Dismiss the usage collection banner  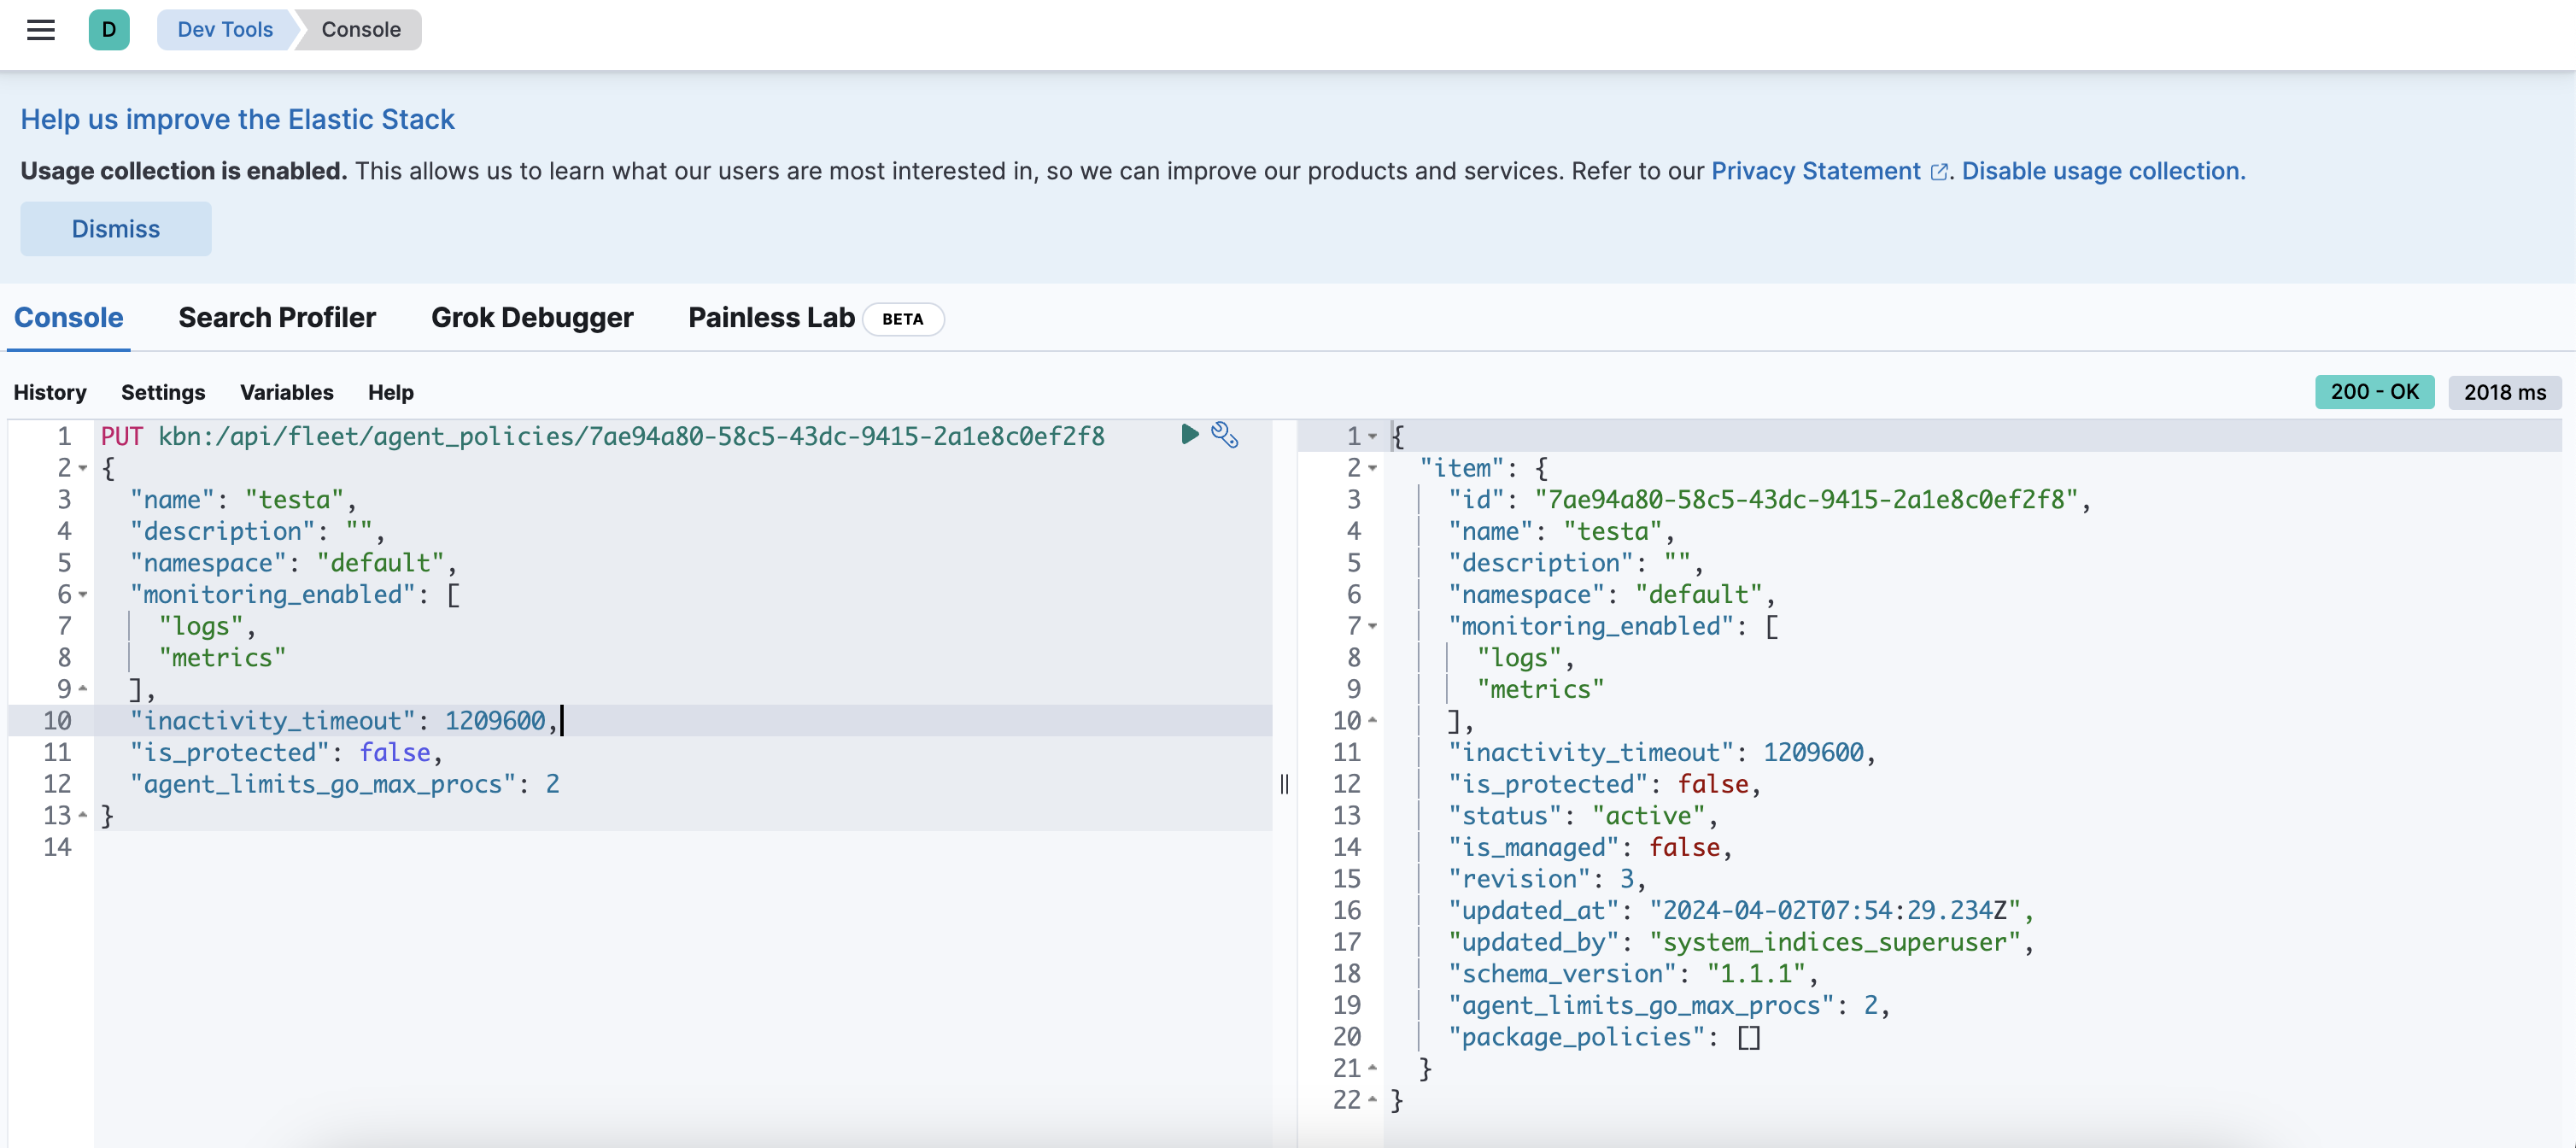(x=116, y=229)
